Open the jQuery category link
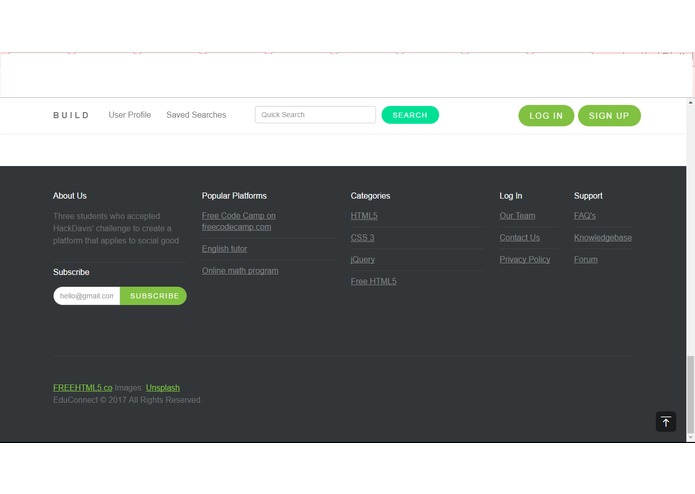The height and width of the screenshot is (494, 695). [363, 260]
